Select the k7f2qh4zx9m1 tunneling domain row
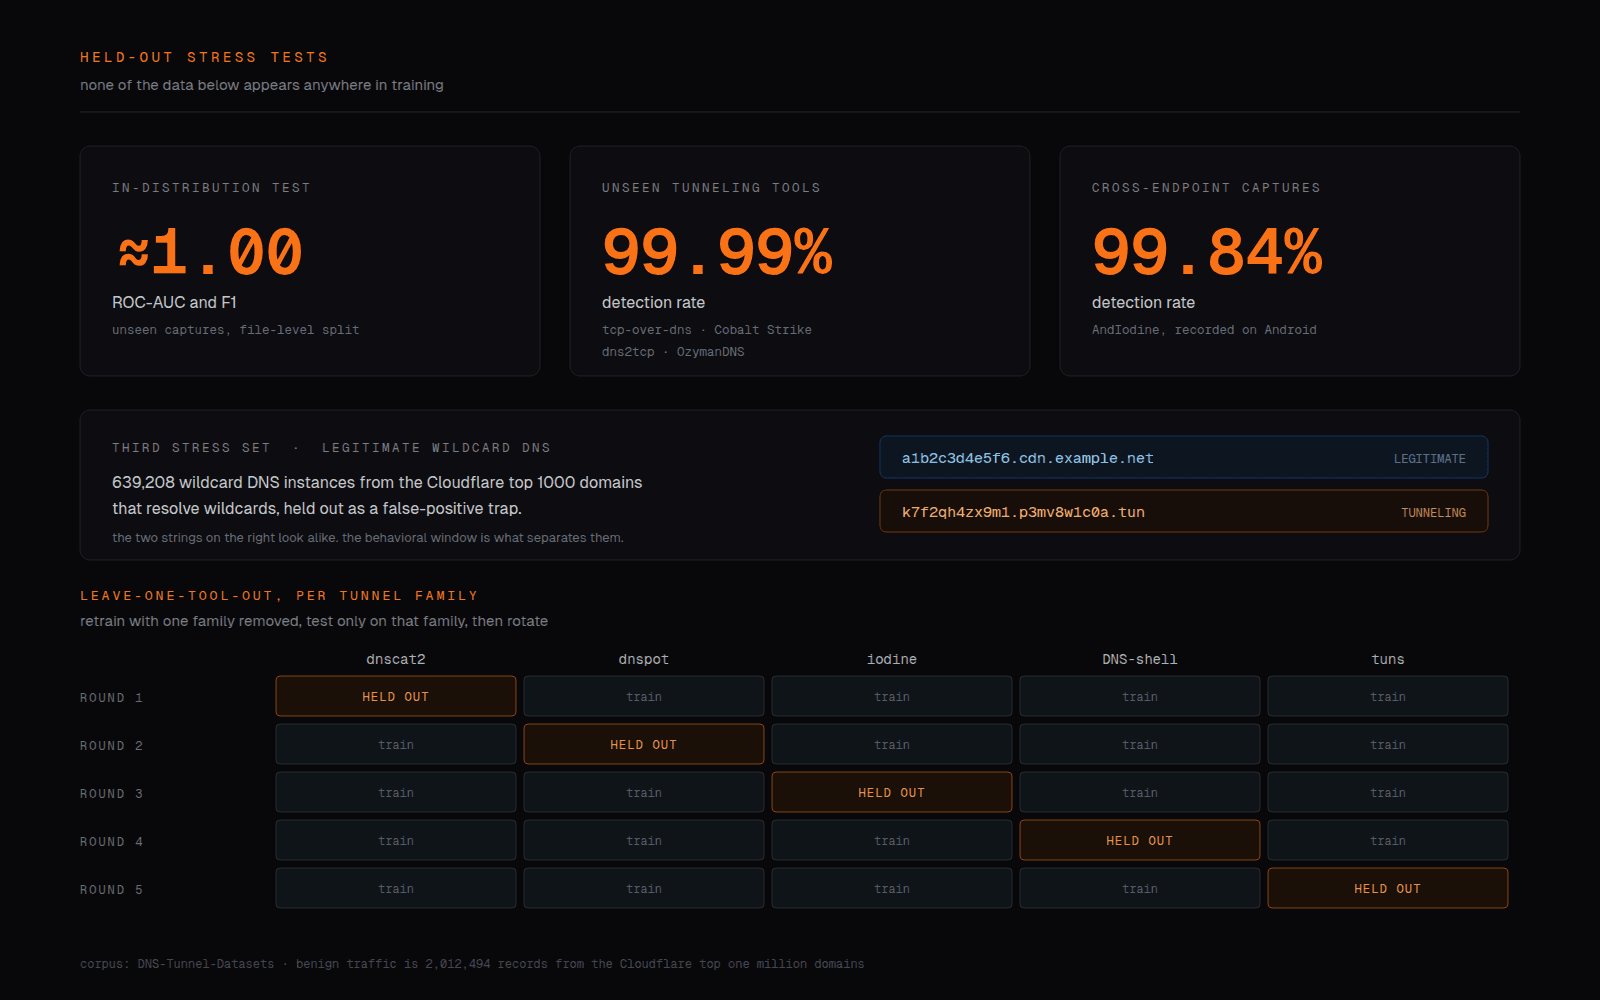Image resolution: width=1600 pixels, height=1000 pixels. (1184, 511)
